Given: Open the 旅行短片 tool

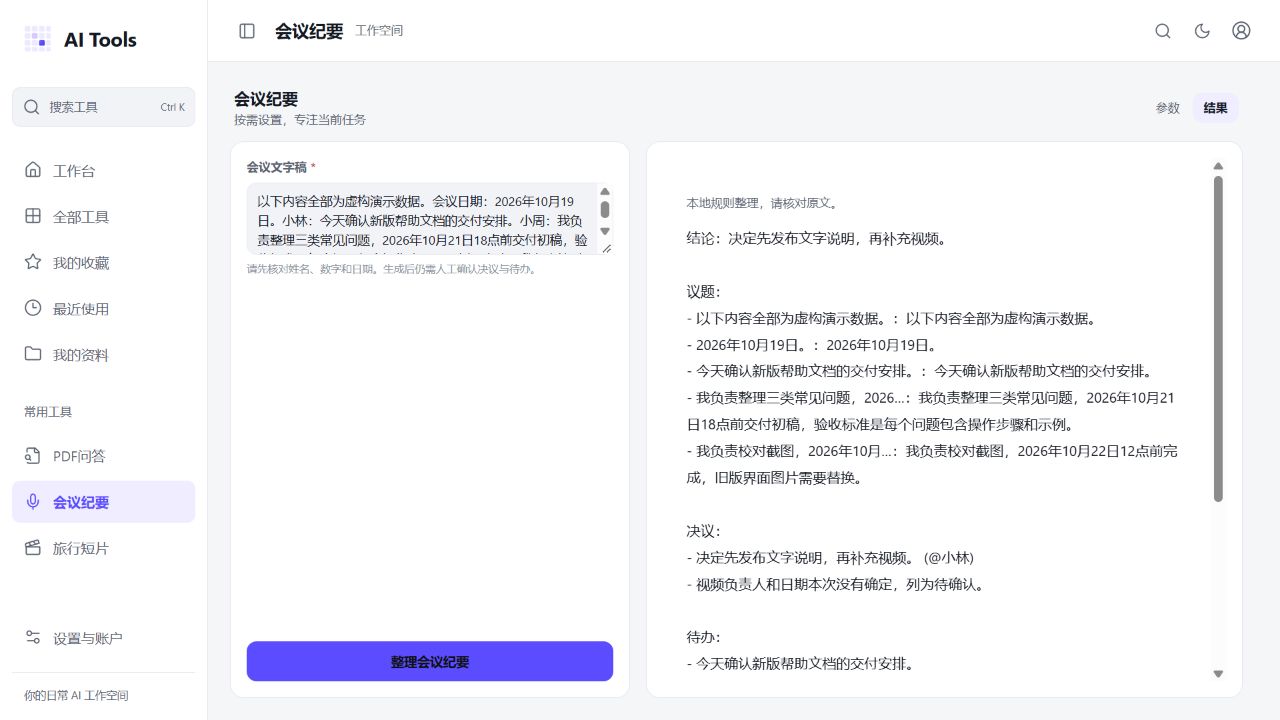Looking at the screenshot, I should pyautogui.click(x=104, y=548).
